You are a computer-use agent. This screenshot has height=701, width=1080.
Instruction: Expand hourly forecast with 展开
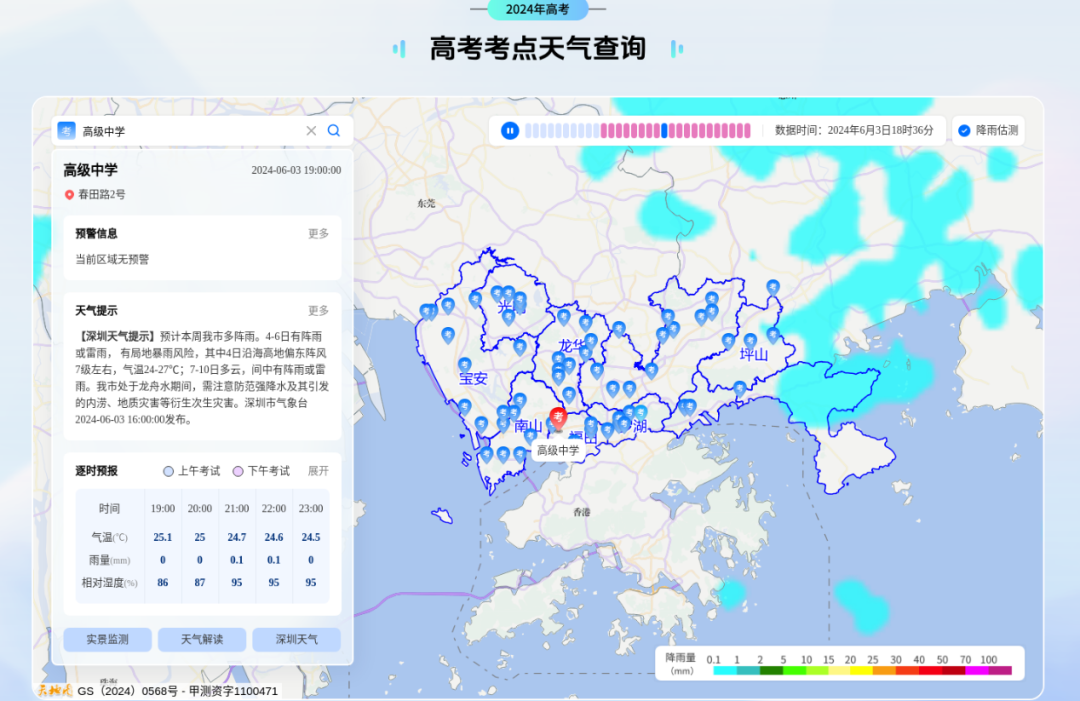(x=318, y=471)
